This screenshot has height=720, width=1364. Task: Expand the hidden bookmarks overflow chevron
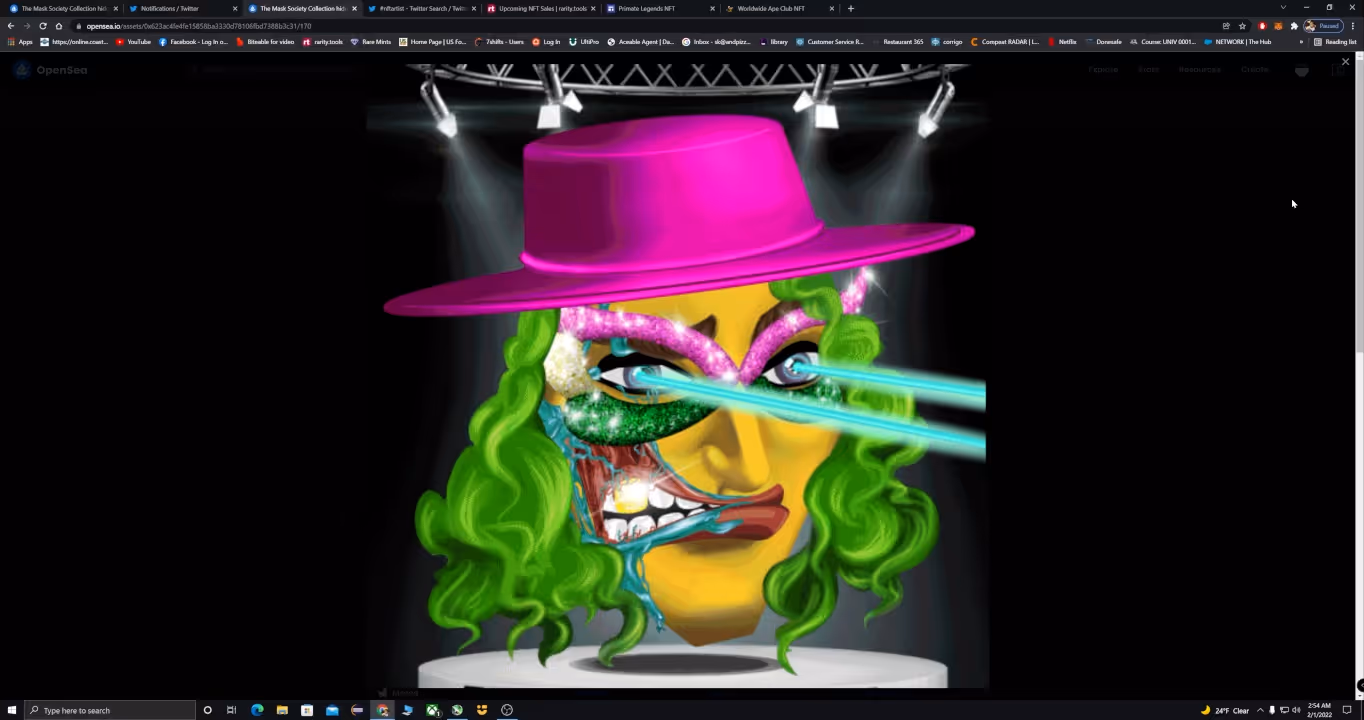(x=1301, y=42)
